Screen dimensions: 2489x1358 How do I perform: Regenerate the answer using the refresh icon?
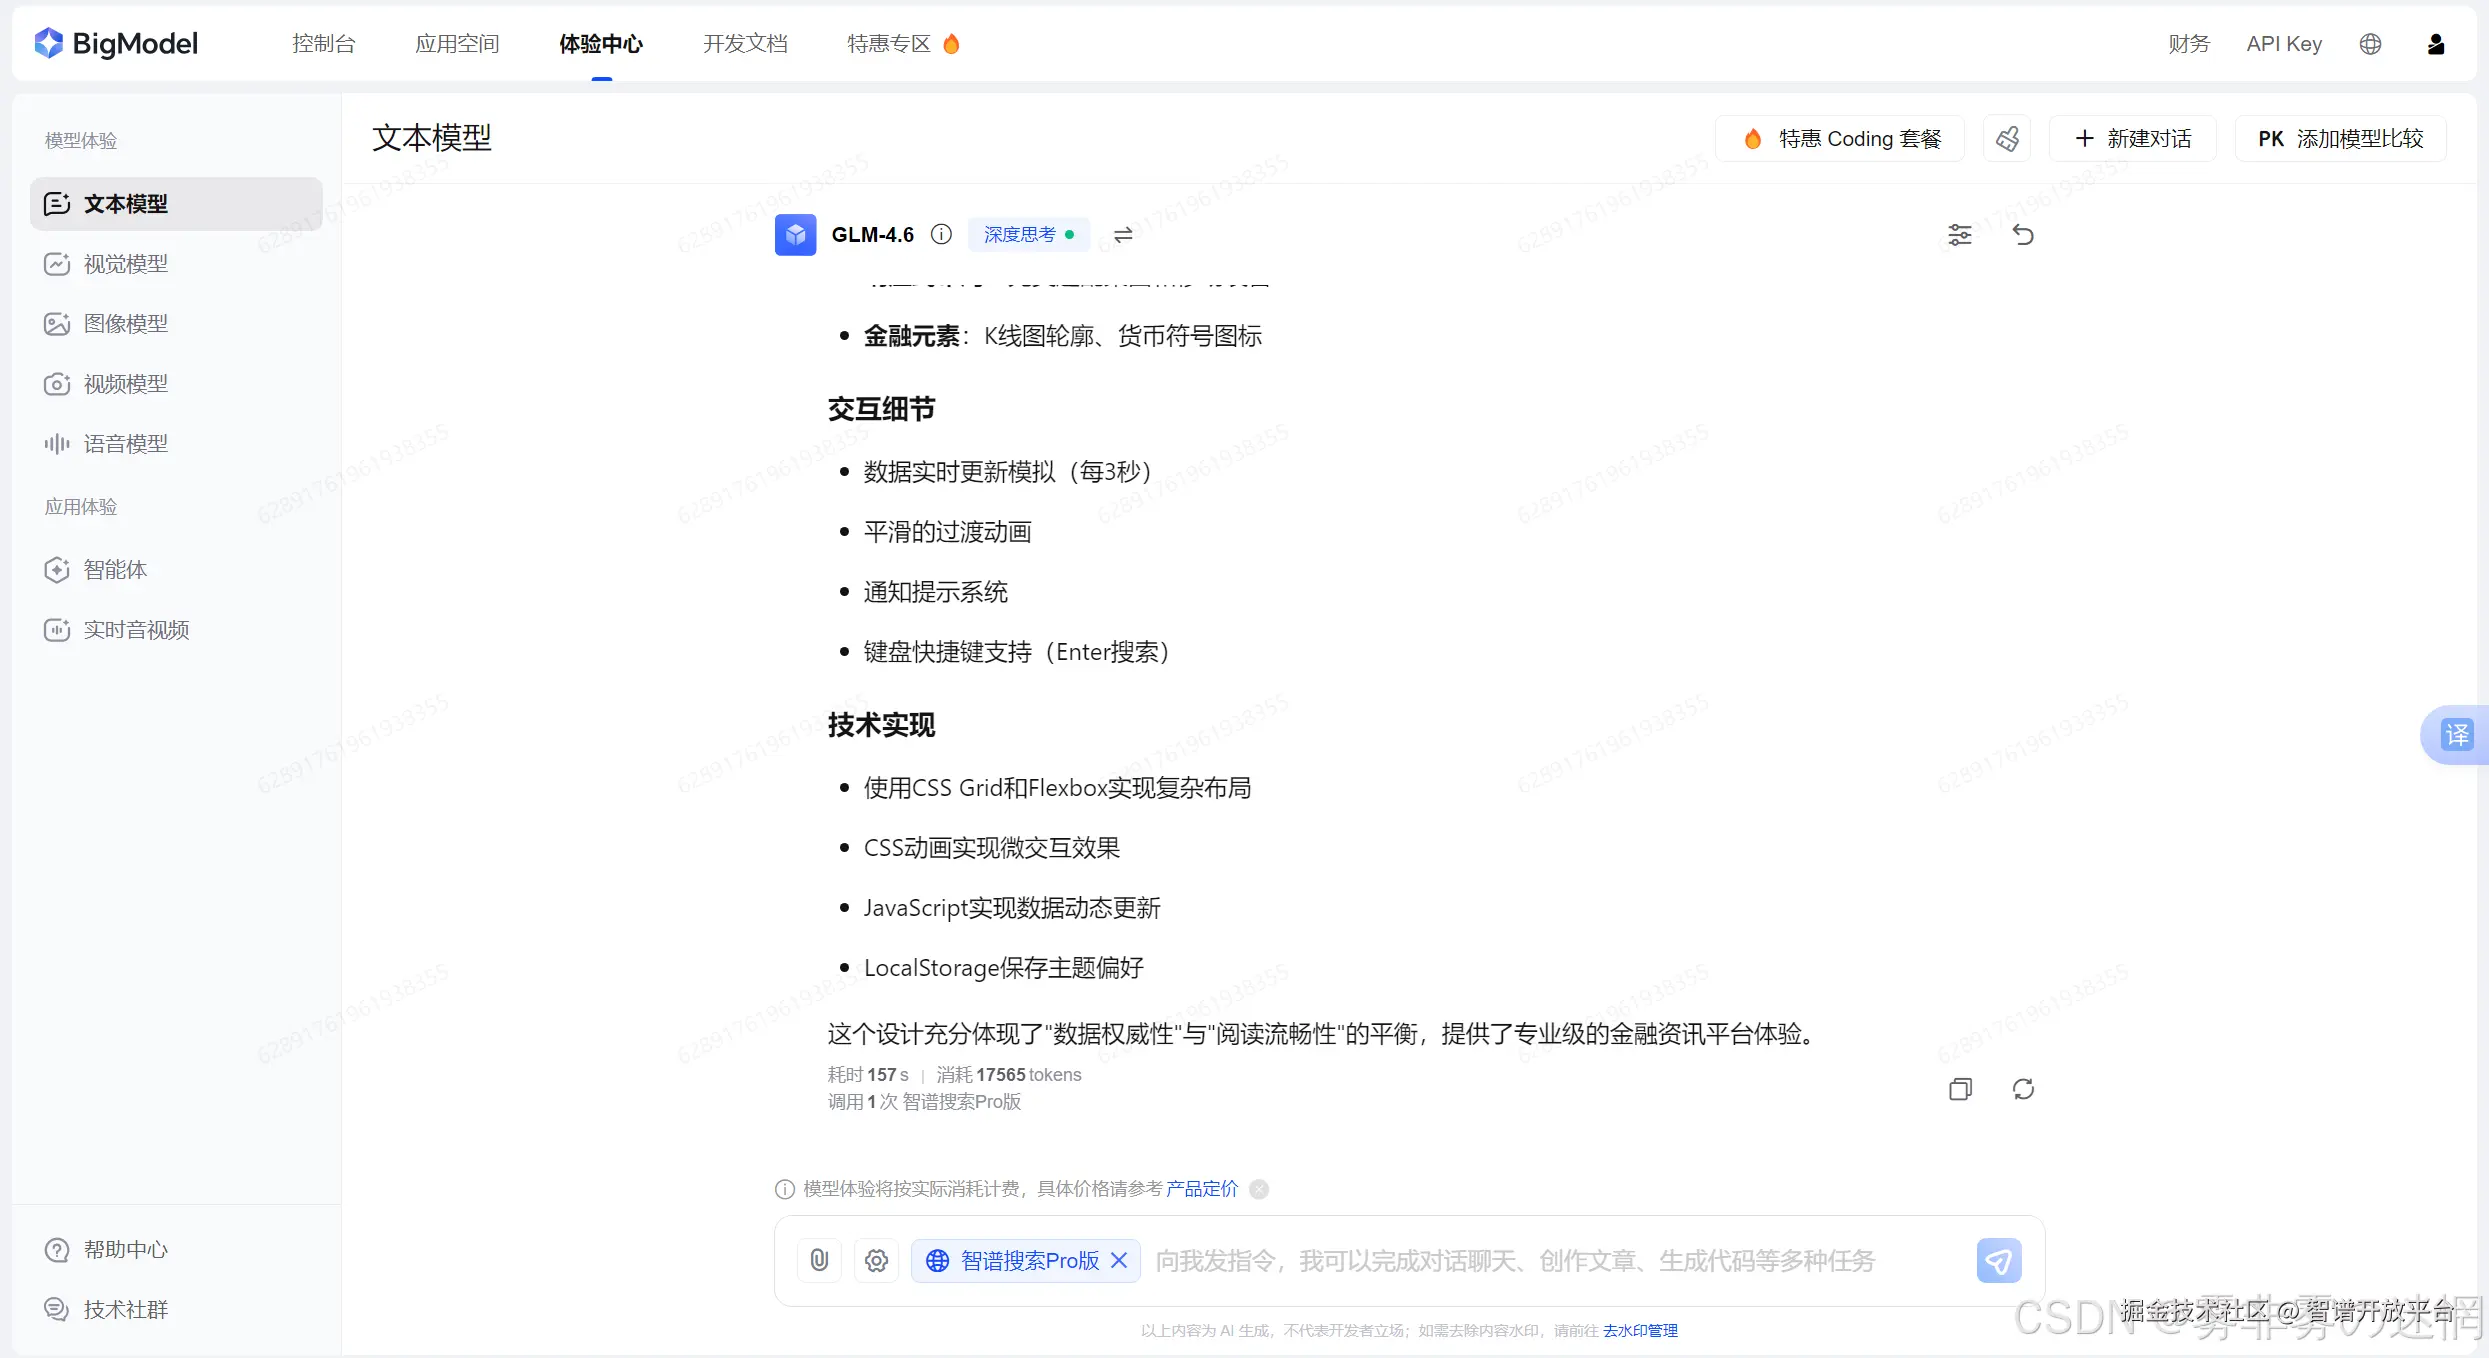pyautogui.click(x=2023, y=1089)
